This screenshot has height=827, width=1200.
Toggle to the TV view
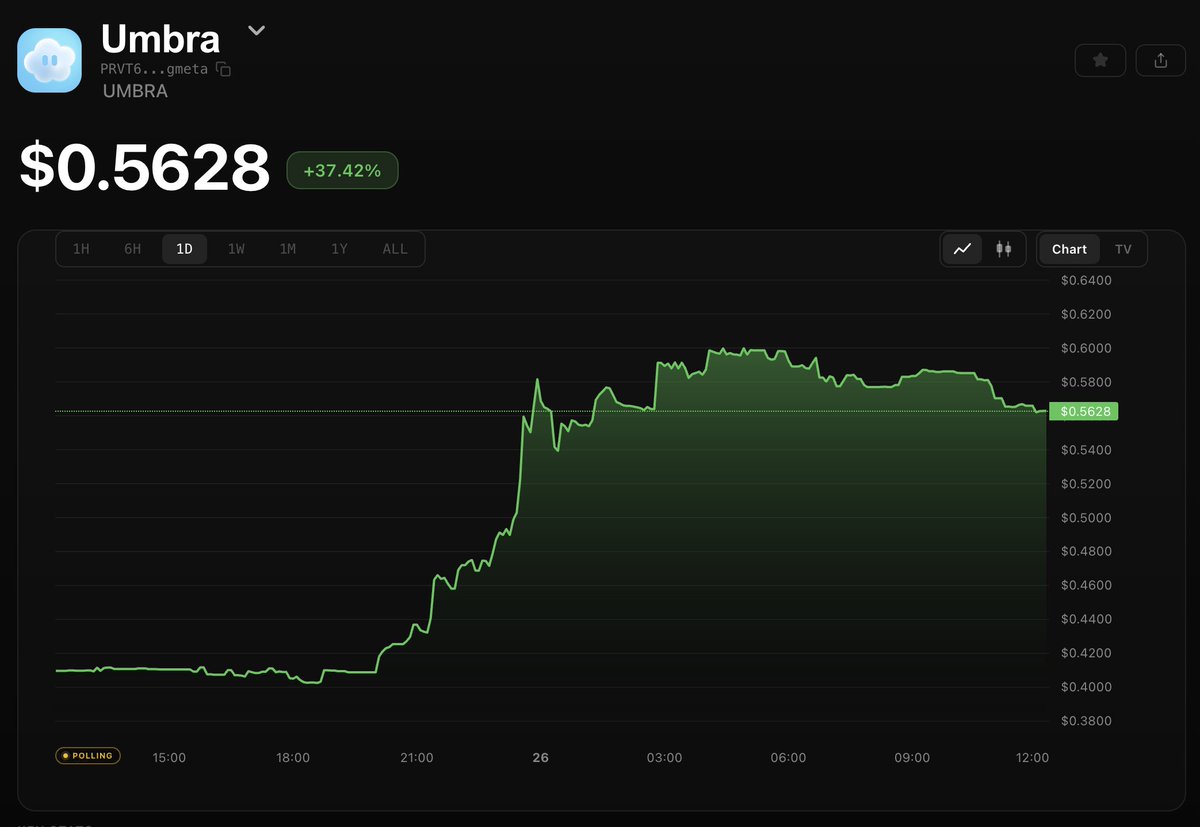click(1123, 249)
